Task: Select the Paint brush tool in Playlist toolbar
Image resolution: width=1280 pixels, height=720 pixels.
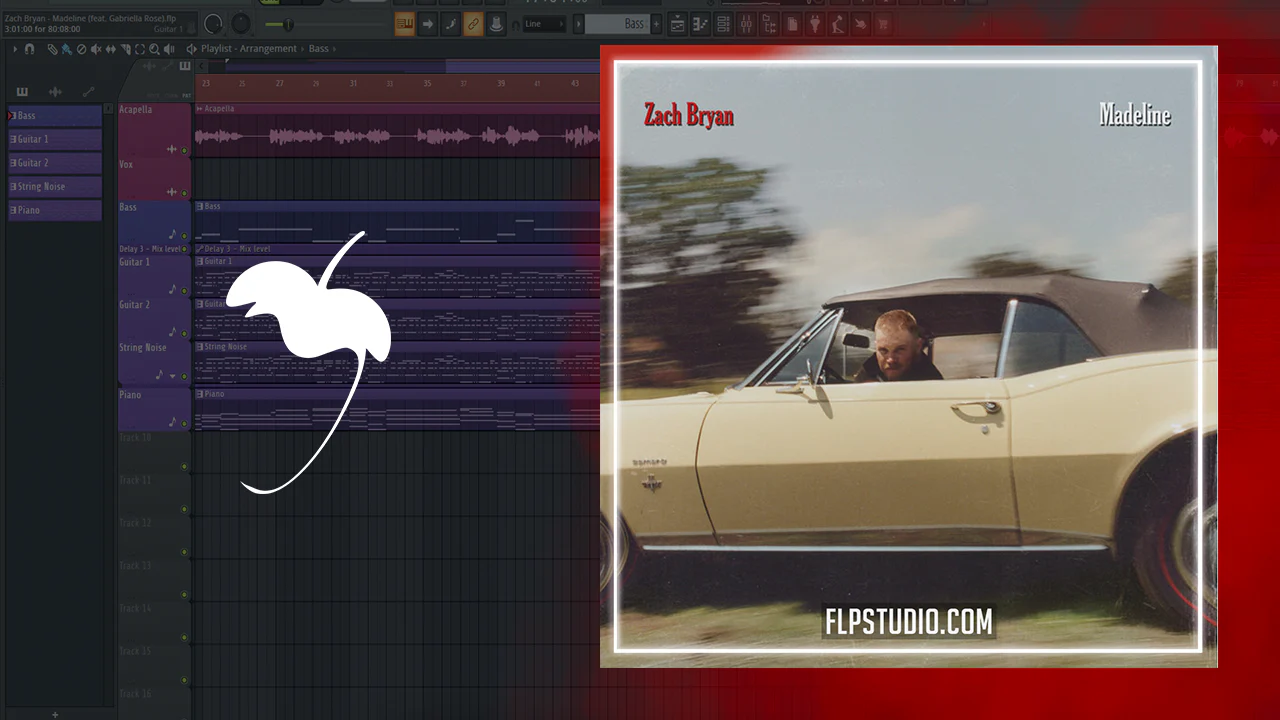Action: tap(66, 49)
